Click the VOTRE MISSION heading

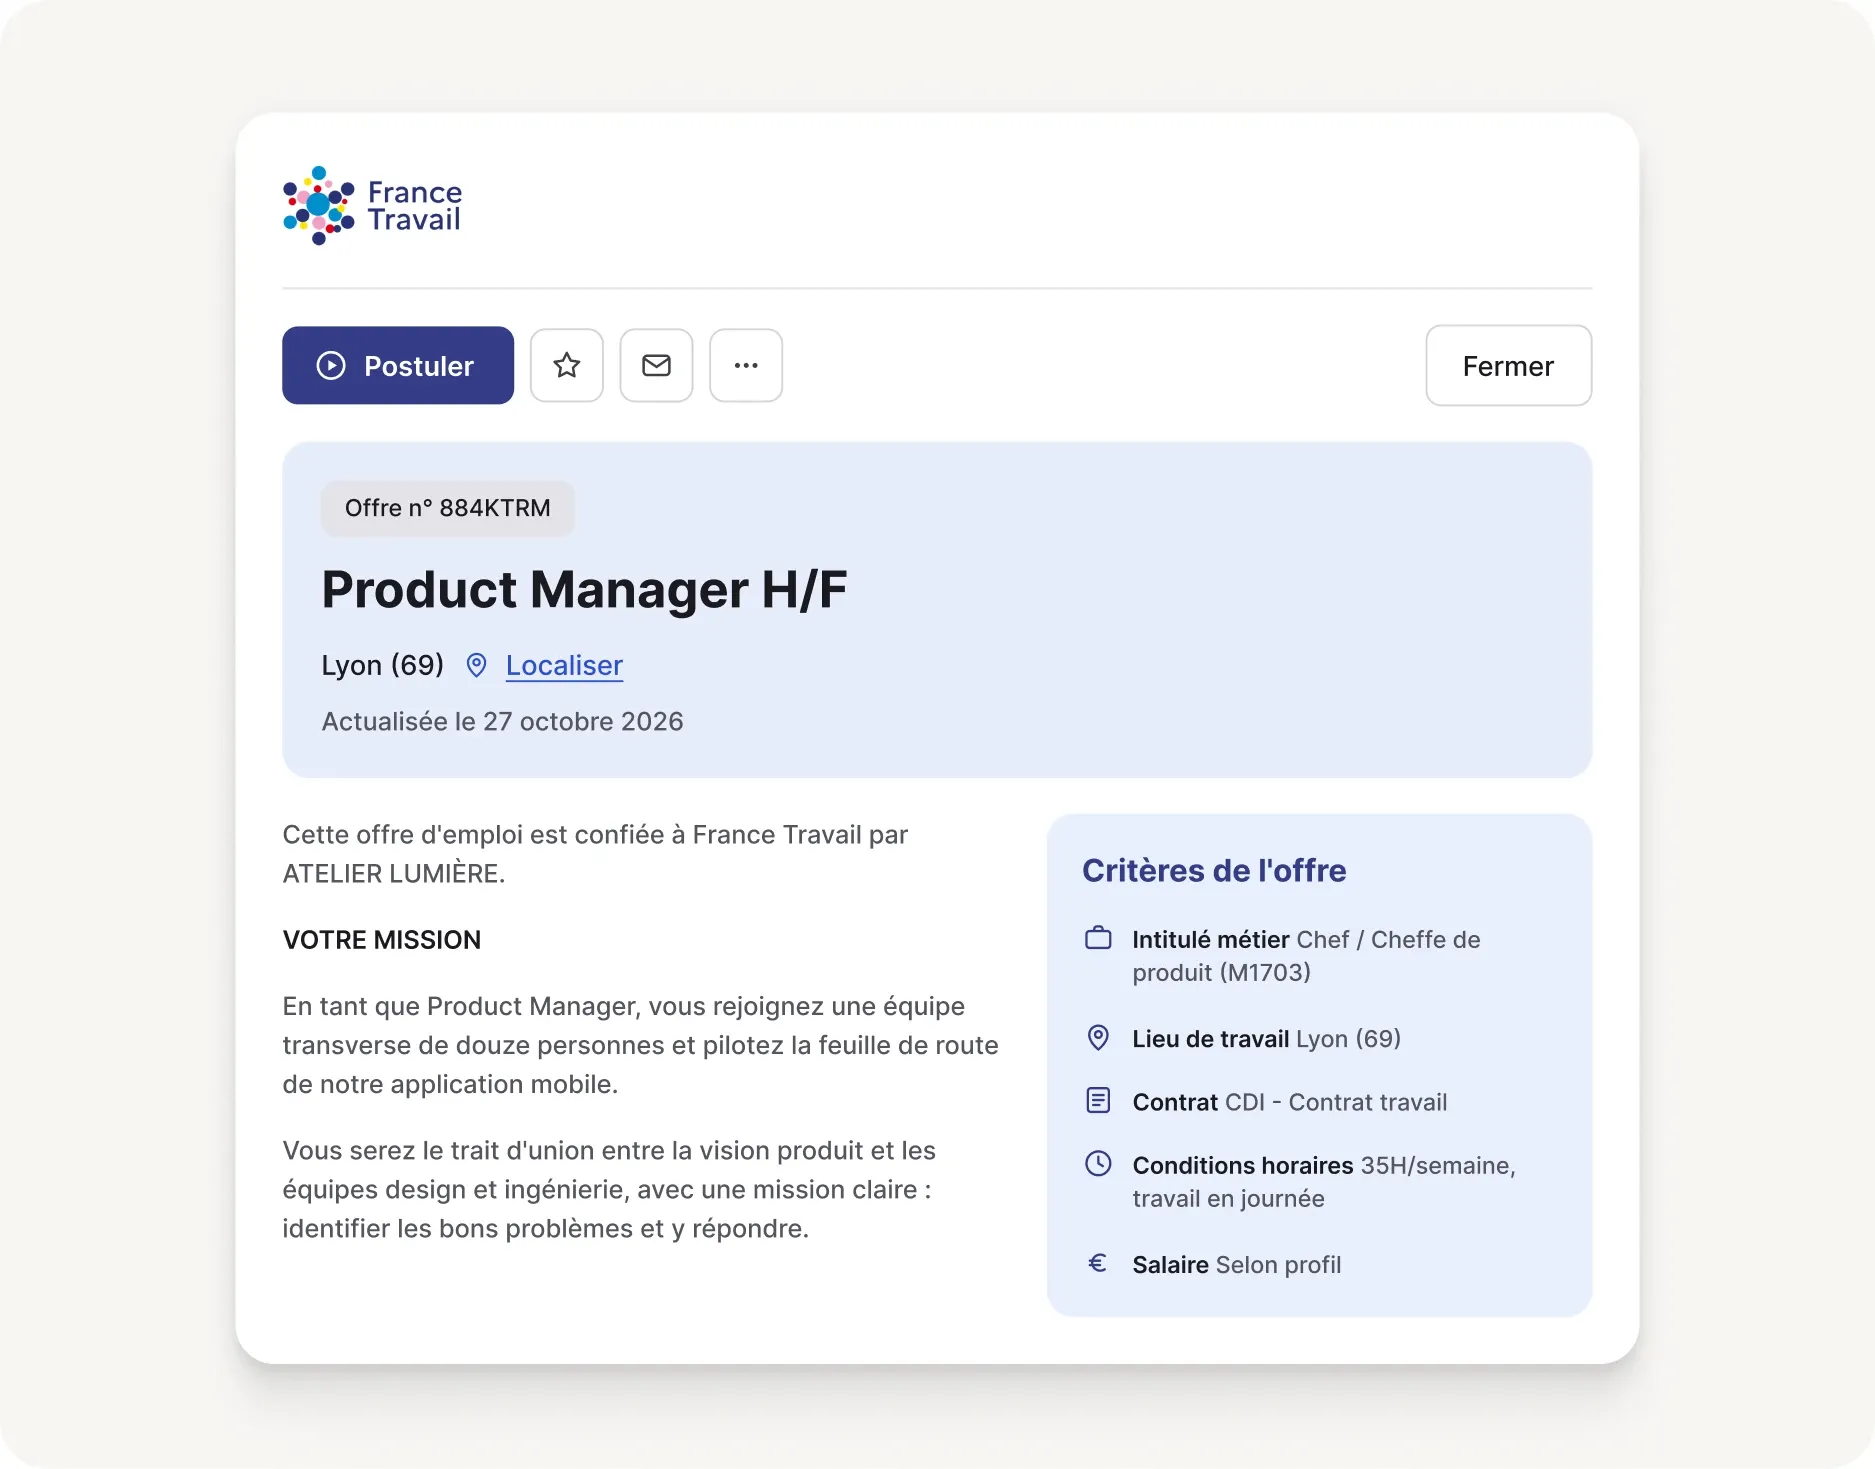click(x=382, y=940)
